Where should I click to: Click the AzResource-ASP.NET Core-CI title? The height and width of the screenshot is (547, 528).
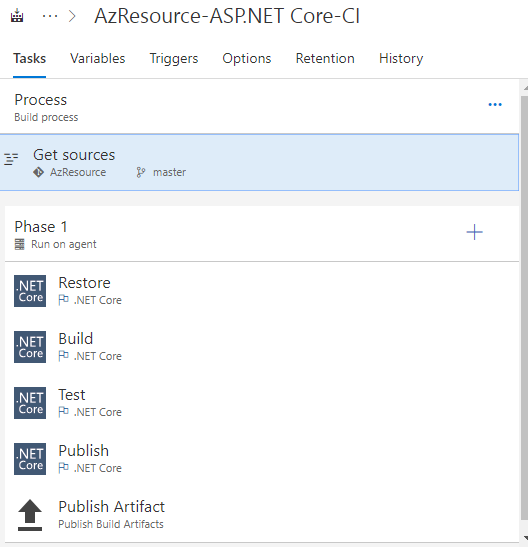point(227,16)
